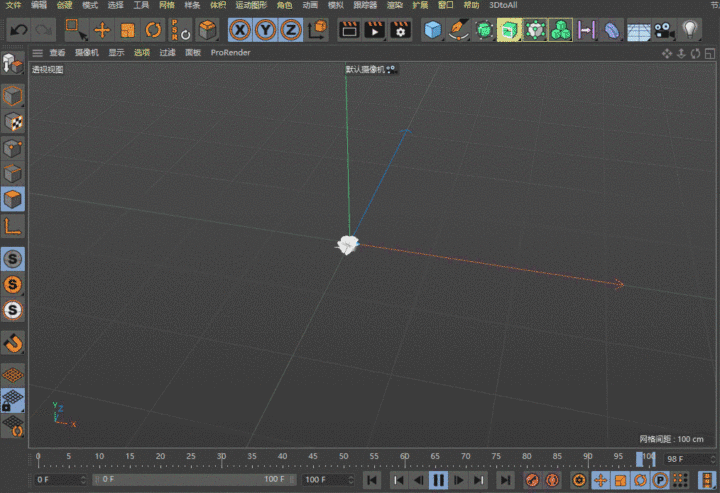Click the timeline playhead marker near 100
The image size is (720, 493).
click(639, 459)
